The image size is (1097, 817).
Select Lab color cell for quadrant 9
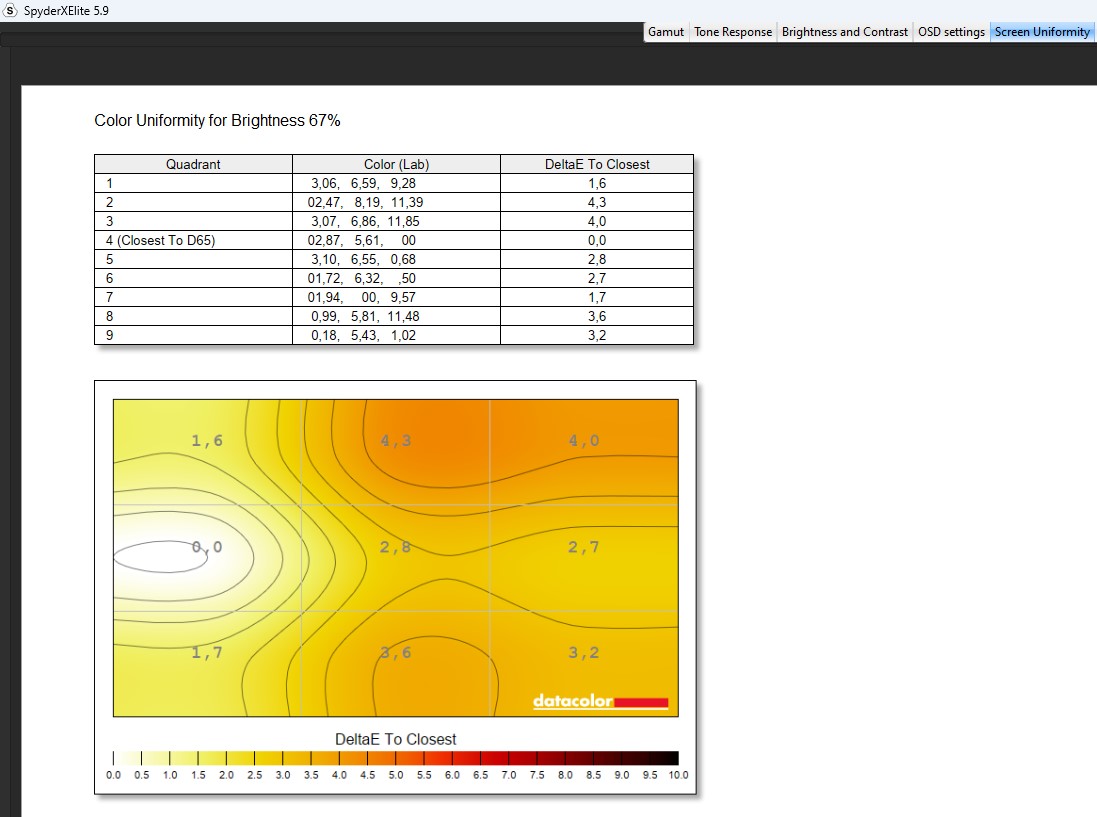[396, 335]
